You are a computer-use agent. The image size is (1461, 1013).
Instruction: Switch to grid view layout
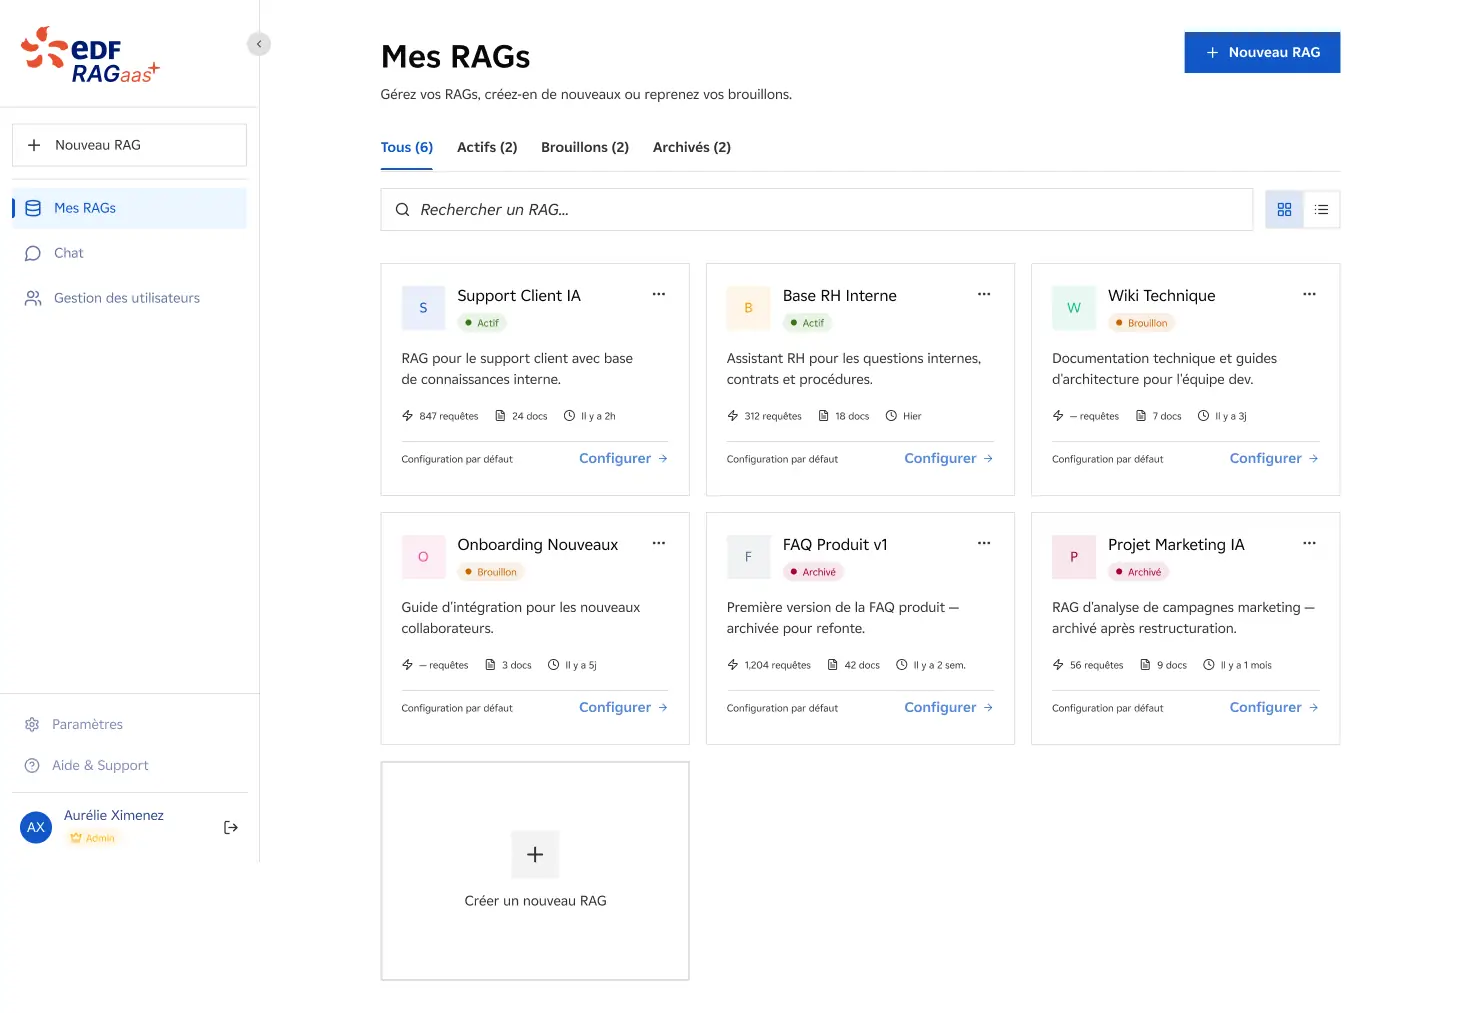(1284, 210)
